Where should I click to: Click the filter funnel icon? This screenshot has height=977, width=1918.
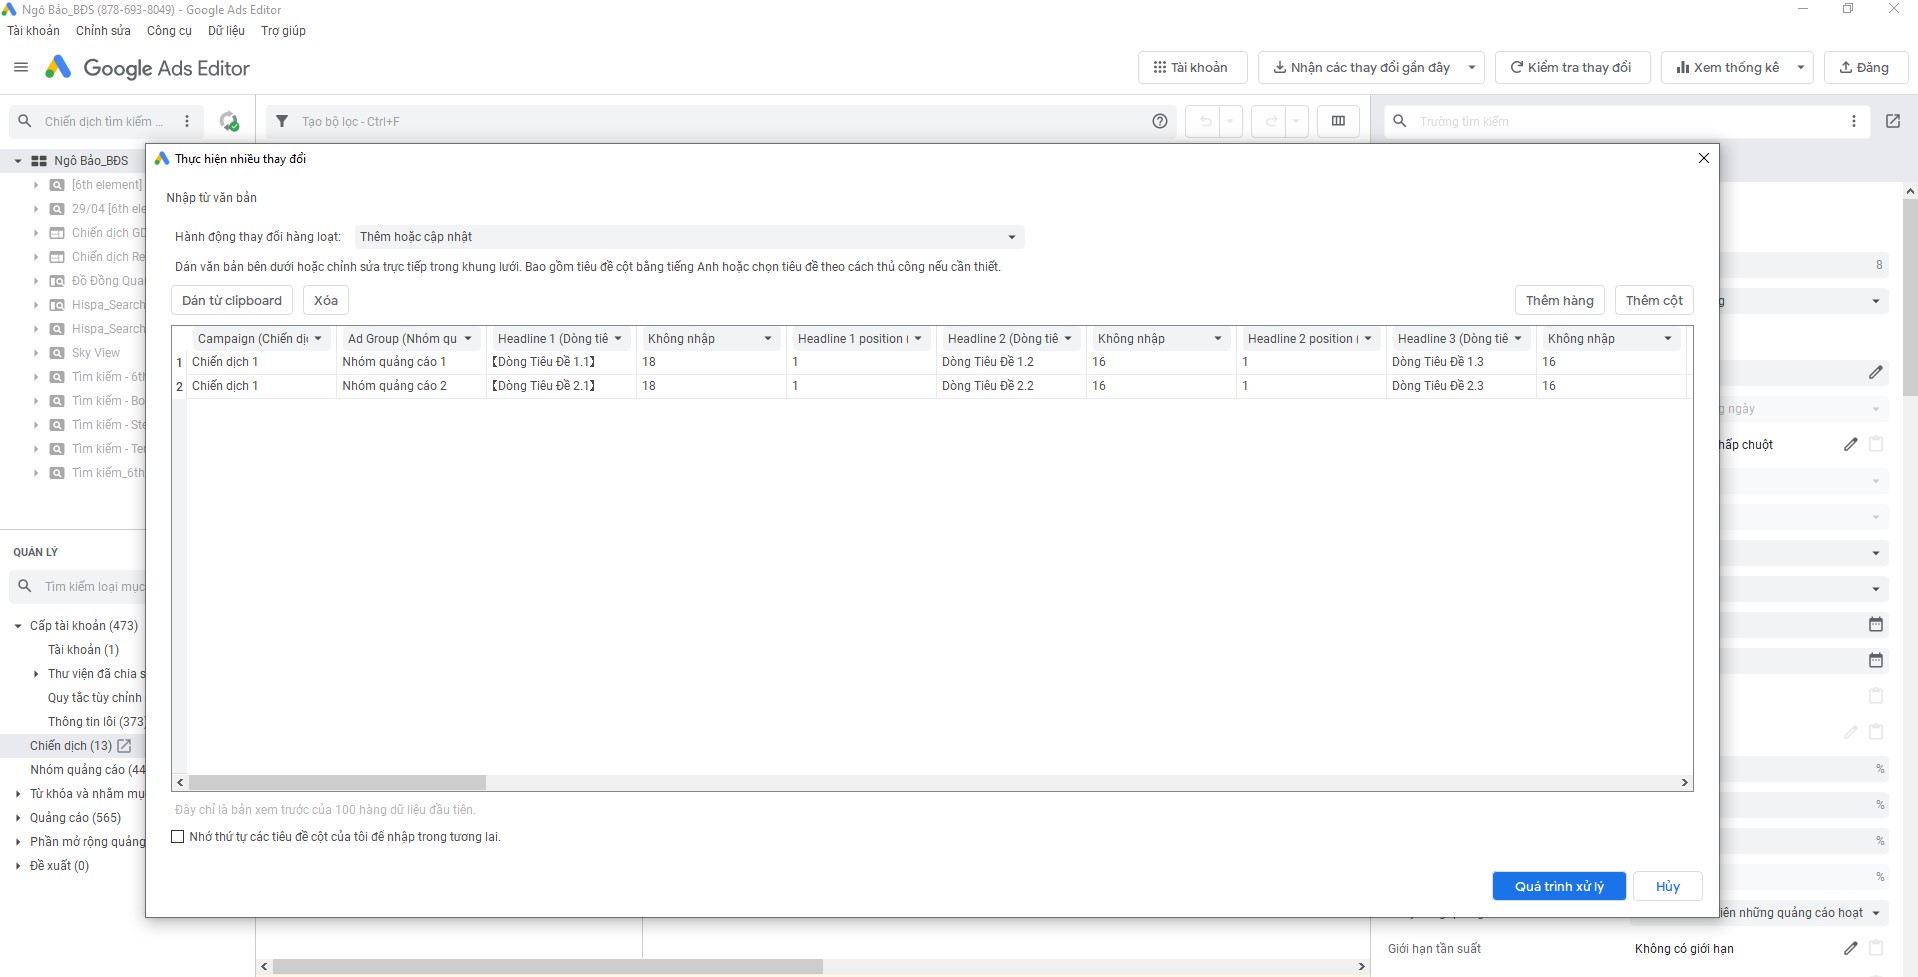[x=282, y=122]
